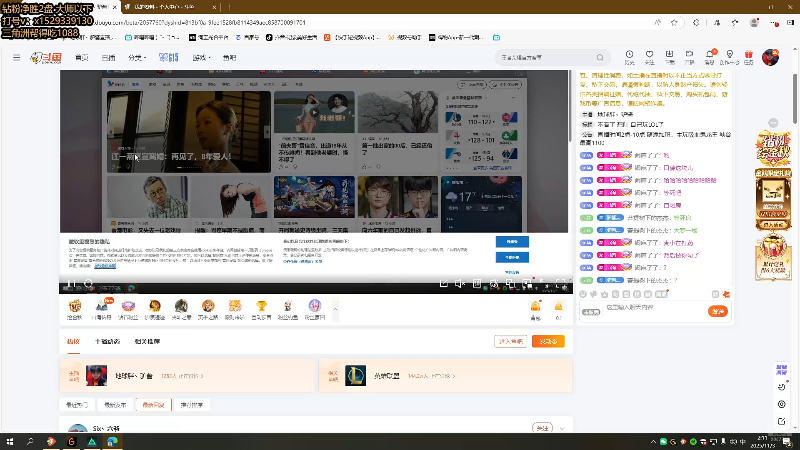This screenshot has width=800, height=450.
Task: Mute the stream via the speaker icon
Action: tap(460, 284)
